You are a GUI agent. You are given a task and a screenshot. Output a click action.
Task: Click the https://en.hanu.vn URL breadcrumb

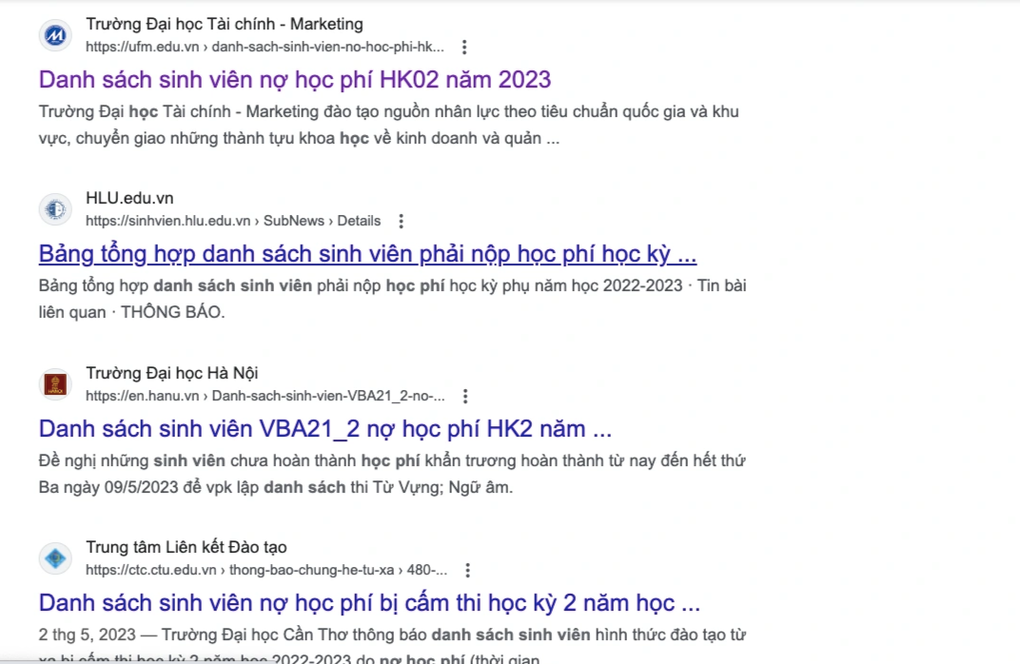coord(265,396)
